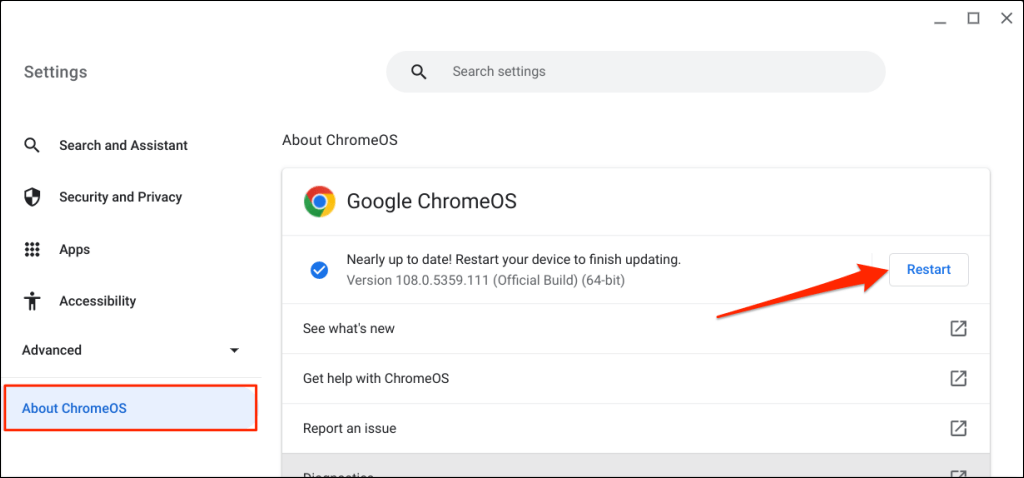The image size is (1024, 478).
Task: Minimize the Settings window
Action: coord(939,18)
